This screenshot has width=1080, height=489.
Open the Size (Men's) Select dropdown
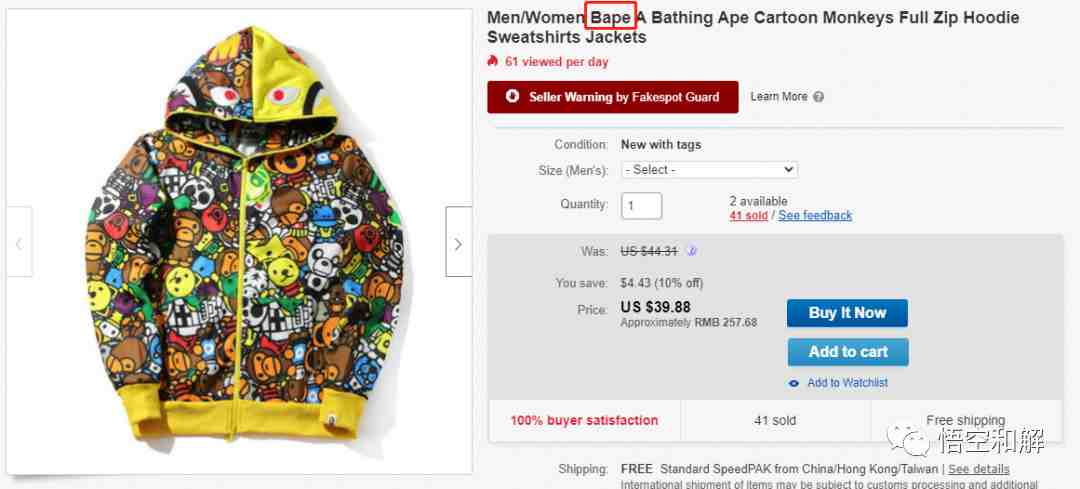tap(709, 169)
